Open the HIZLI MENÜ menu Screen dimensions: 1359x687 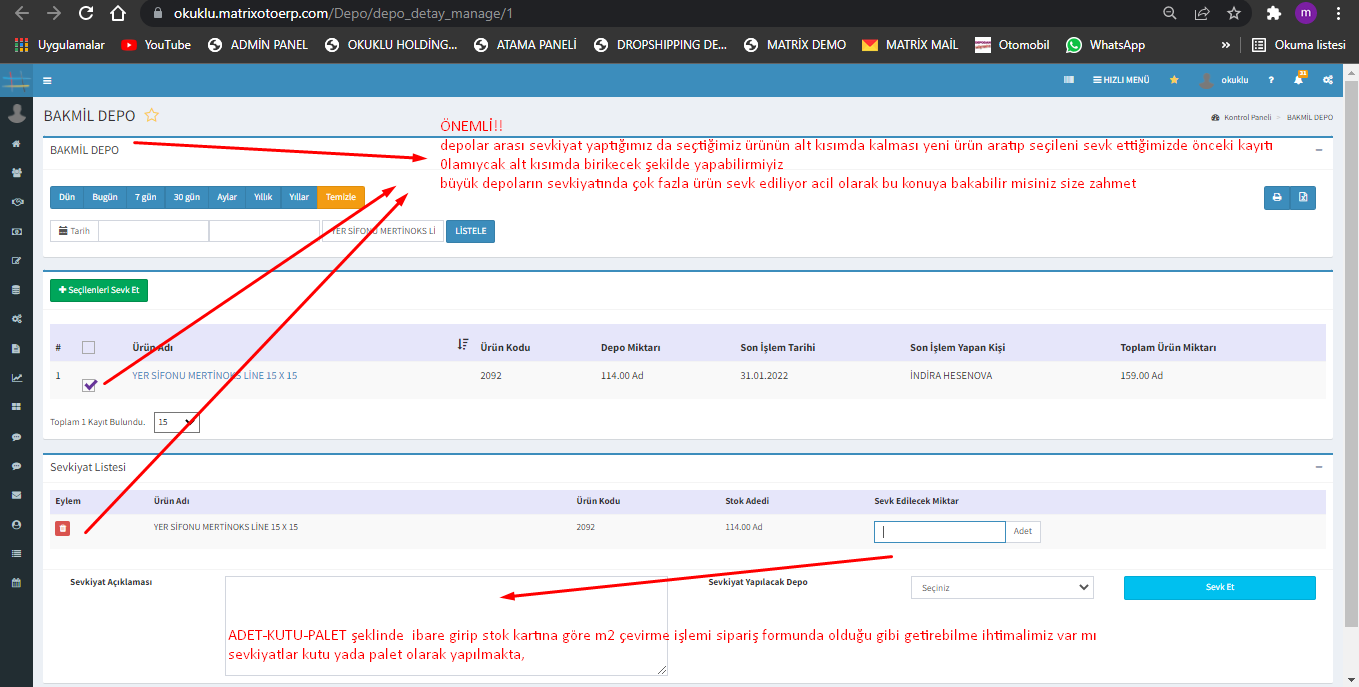pos(1121,80)
